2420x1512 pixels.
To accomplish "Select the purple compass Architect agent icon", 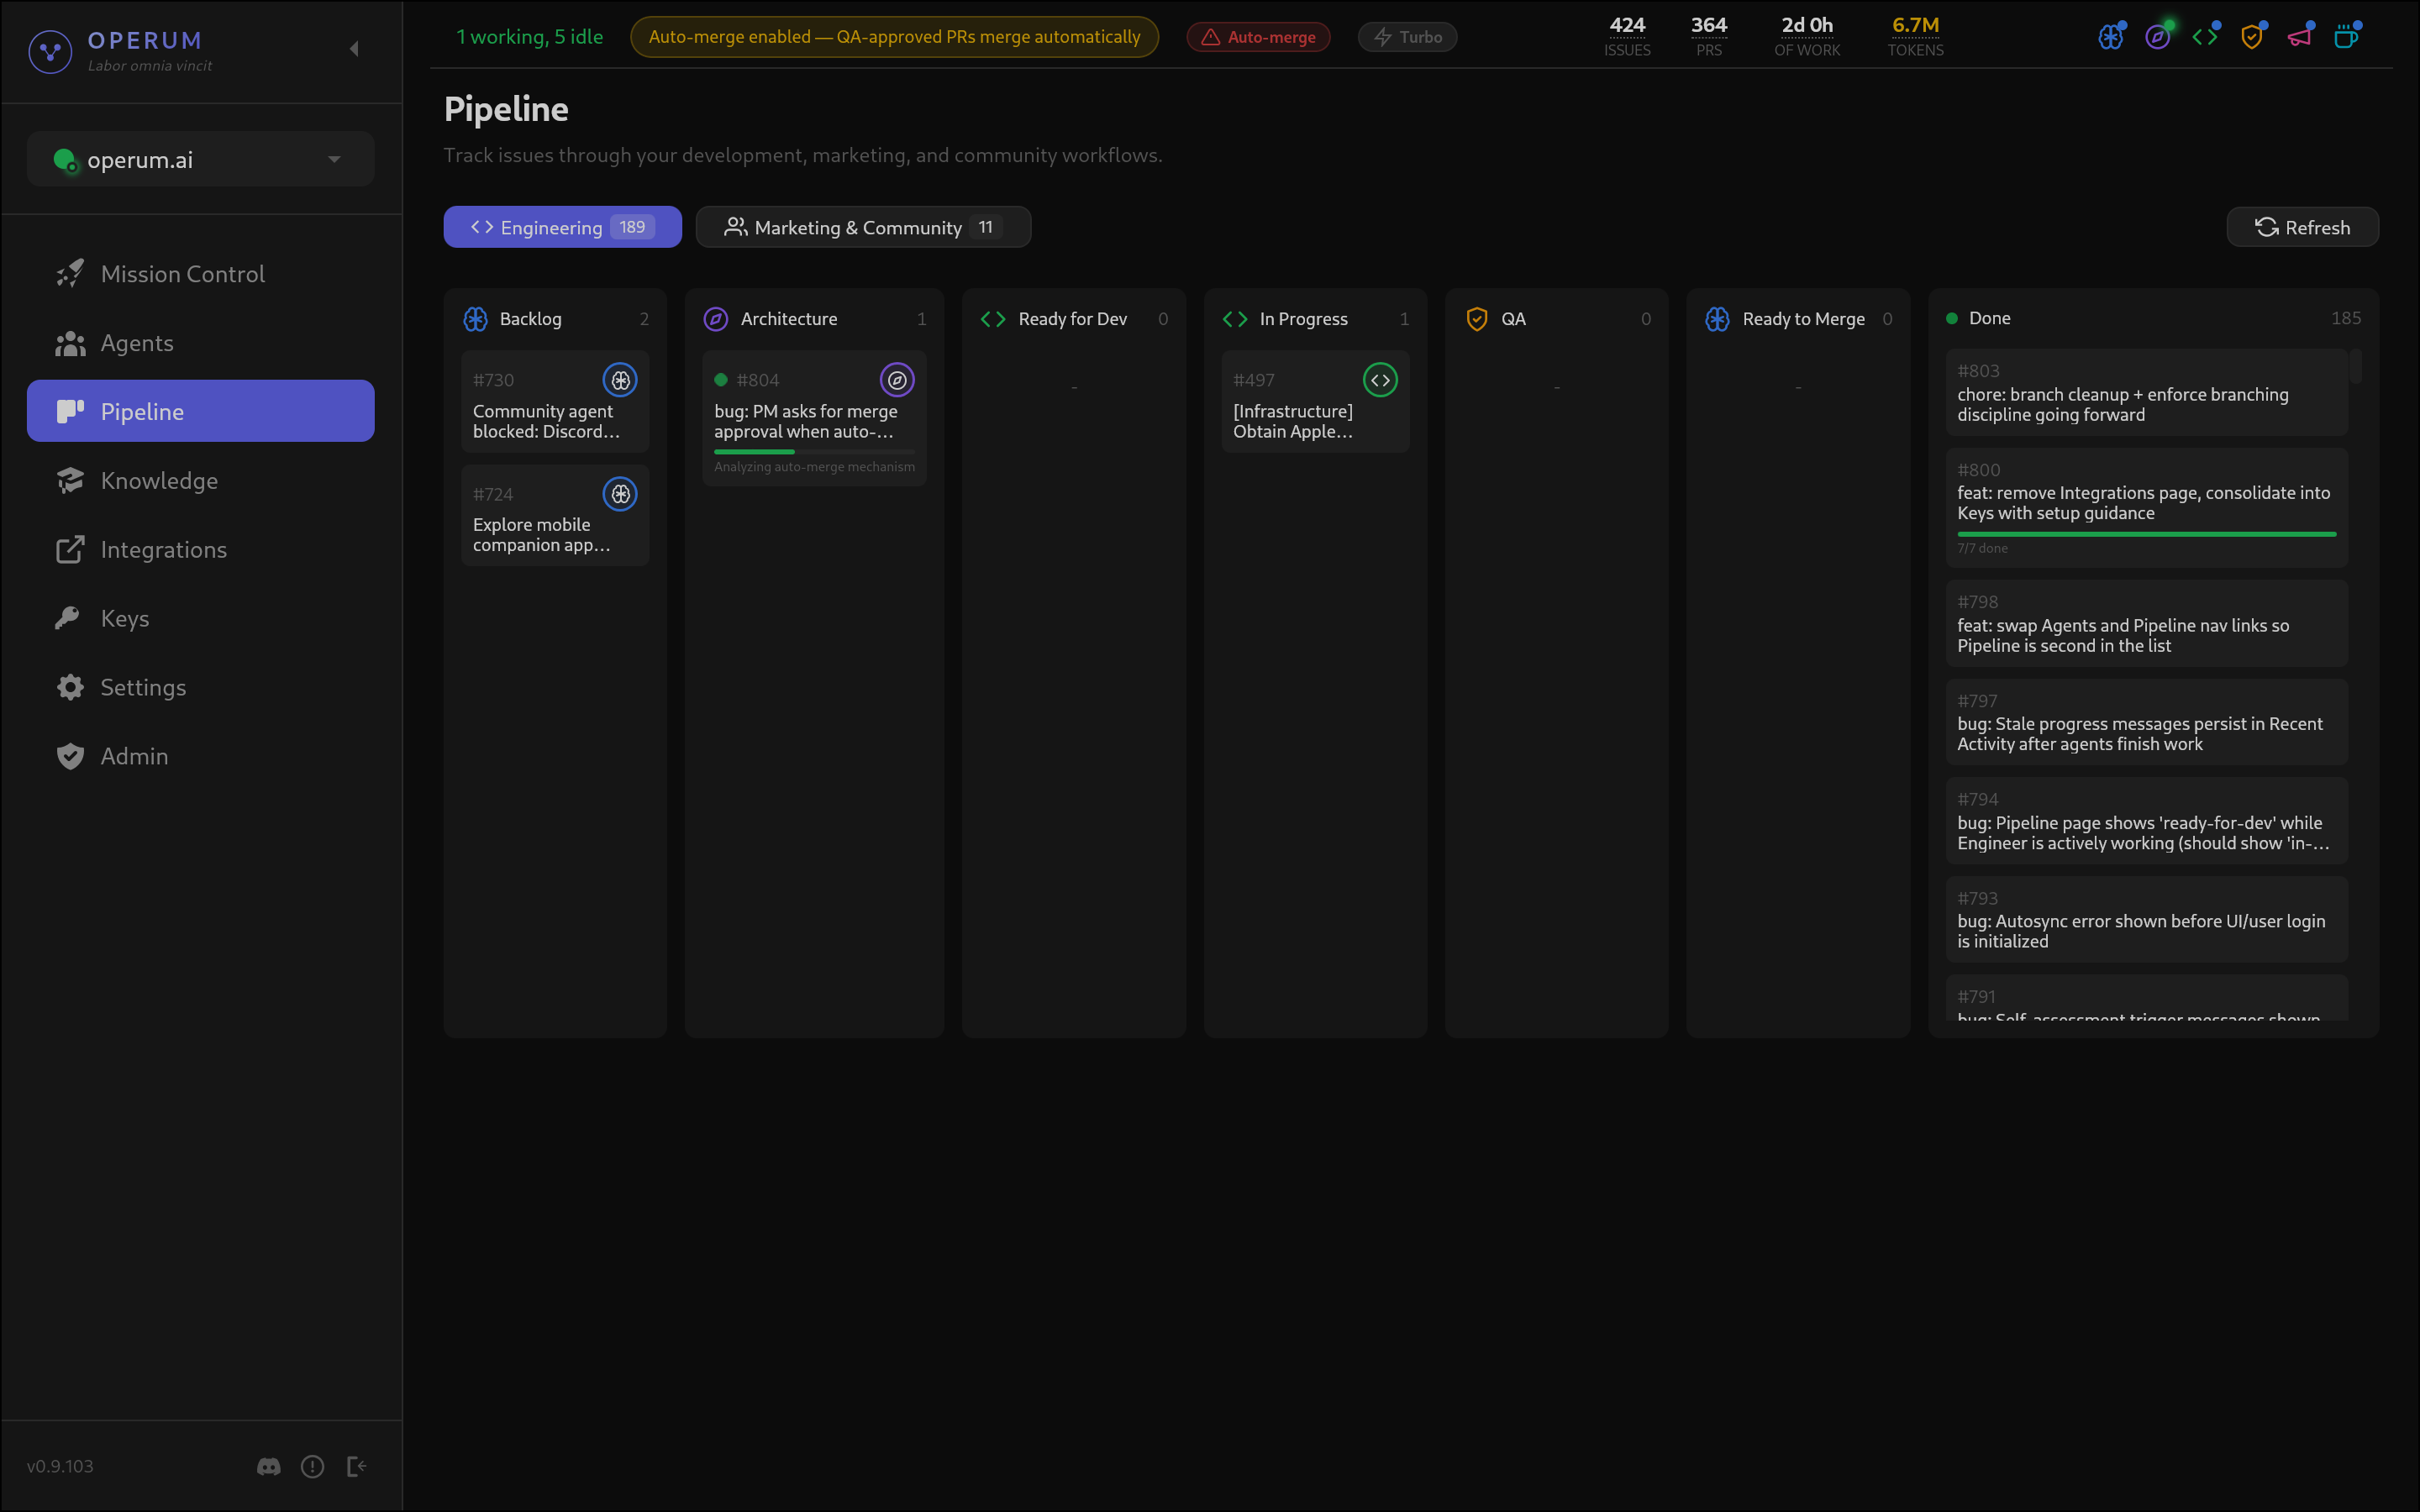I will 2158,36.
